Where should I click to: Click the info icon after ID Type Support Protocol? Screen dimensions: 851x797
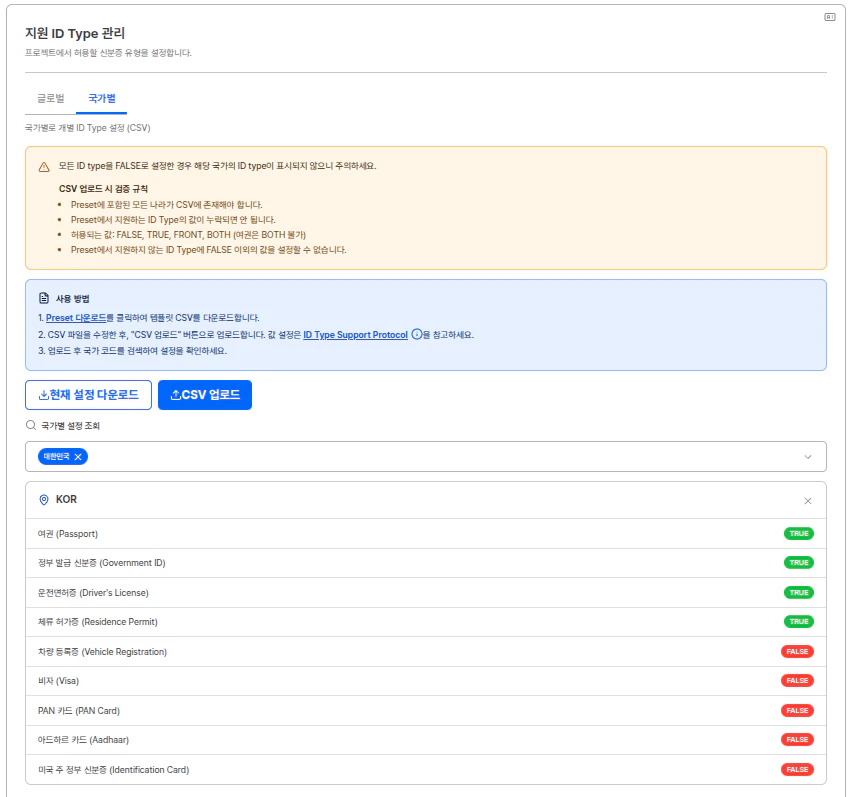[416, 334]
